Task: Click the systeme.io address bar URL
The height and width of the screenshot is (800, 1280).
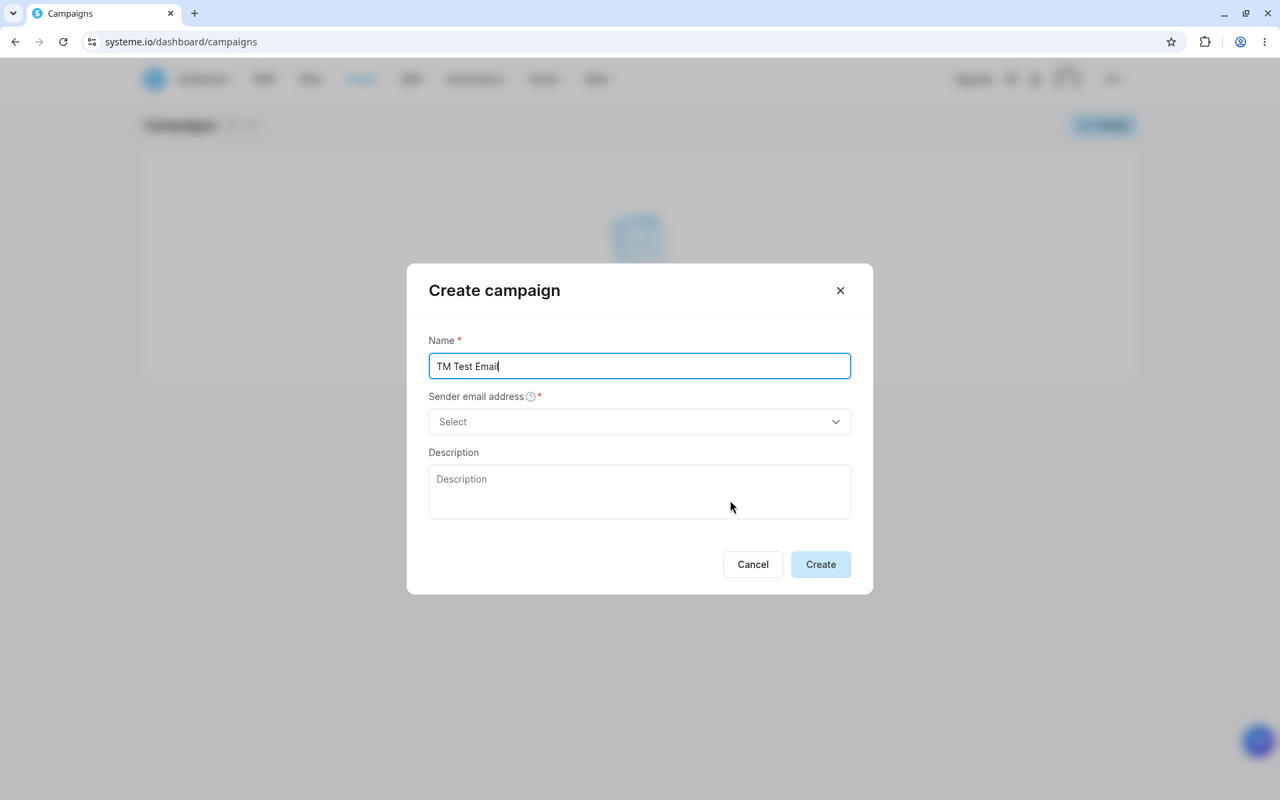Action: [x=181, y=42]
